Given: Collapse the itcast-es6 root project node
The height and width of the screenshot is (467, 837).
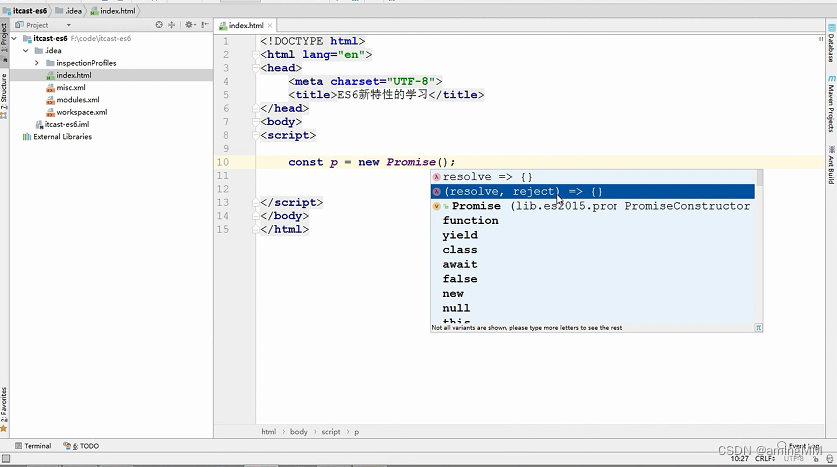Looking at the screenshot, I should [x=14, y=38].
